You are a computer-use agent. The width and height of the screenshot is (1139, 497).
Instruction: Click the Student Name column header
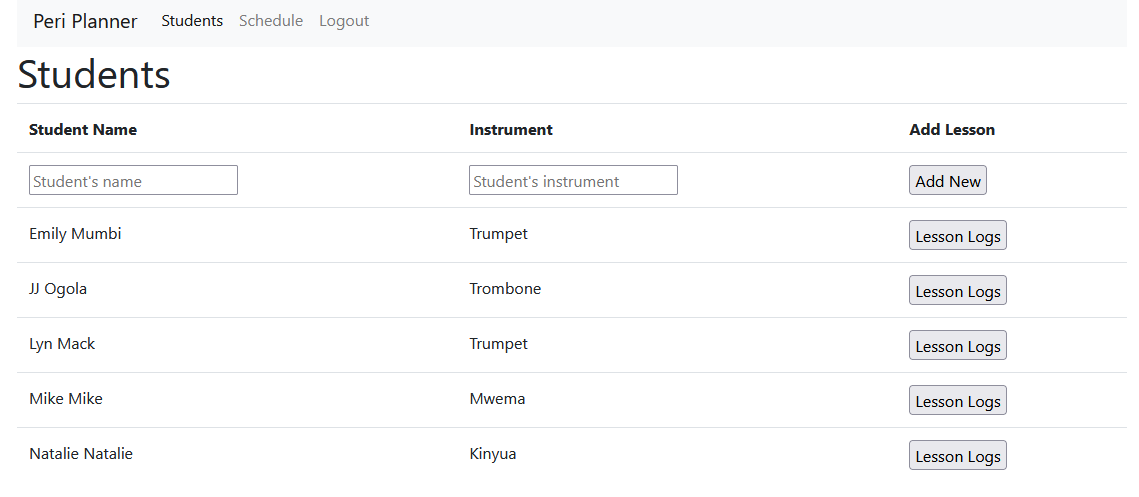[x=83, y=130]
